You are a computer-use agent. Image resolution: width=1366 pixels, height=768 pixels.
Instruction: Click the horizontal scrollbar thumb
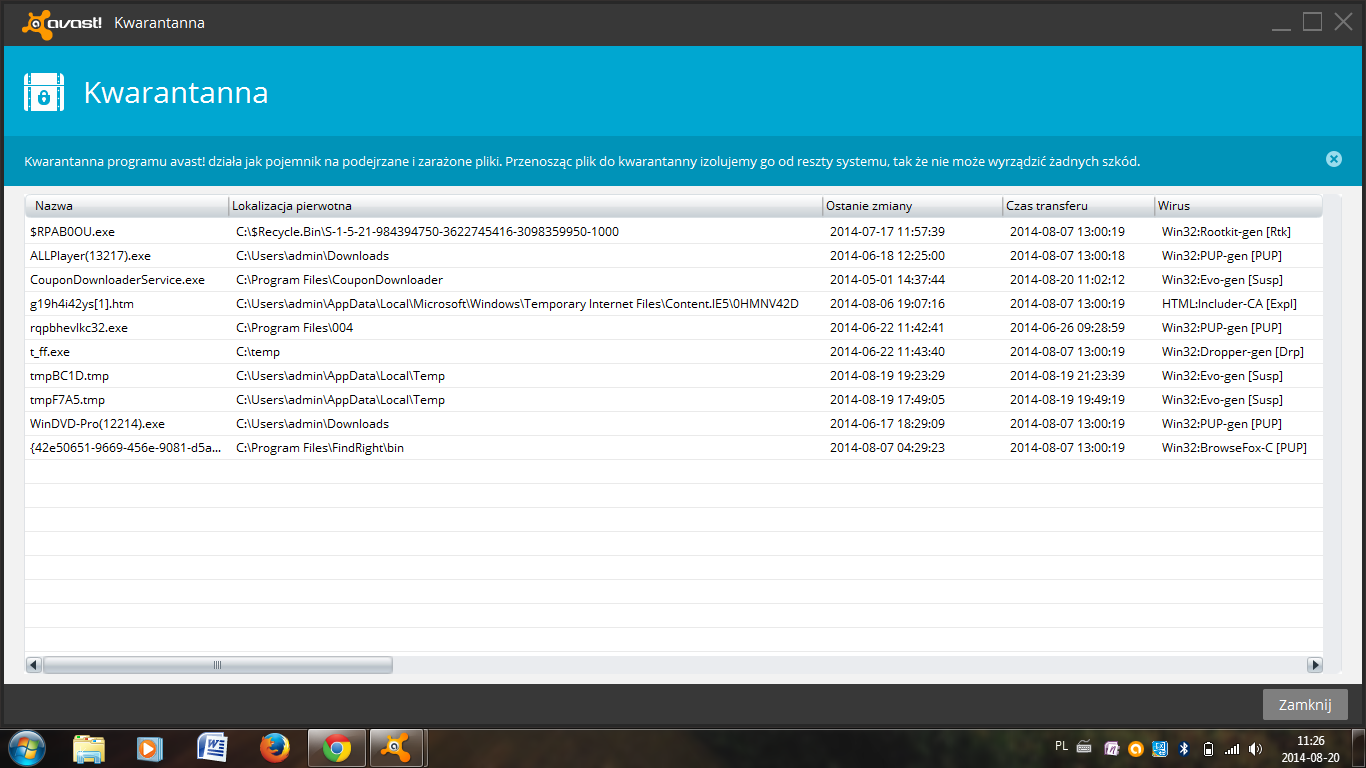(x=217, y=665)
